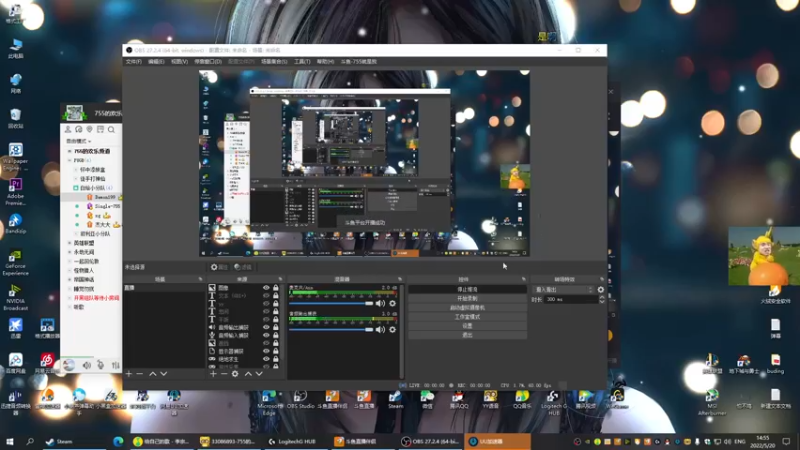
Task: Open transition properties gear icon
Action: [601, 290]
